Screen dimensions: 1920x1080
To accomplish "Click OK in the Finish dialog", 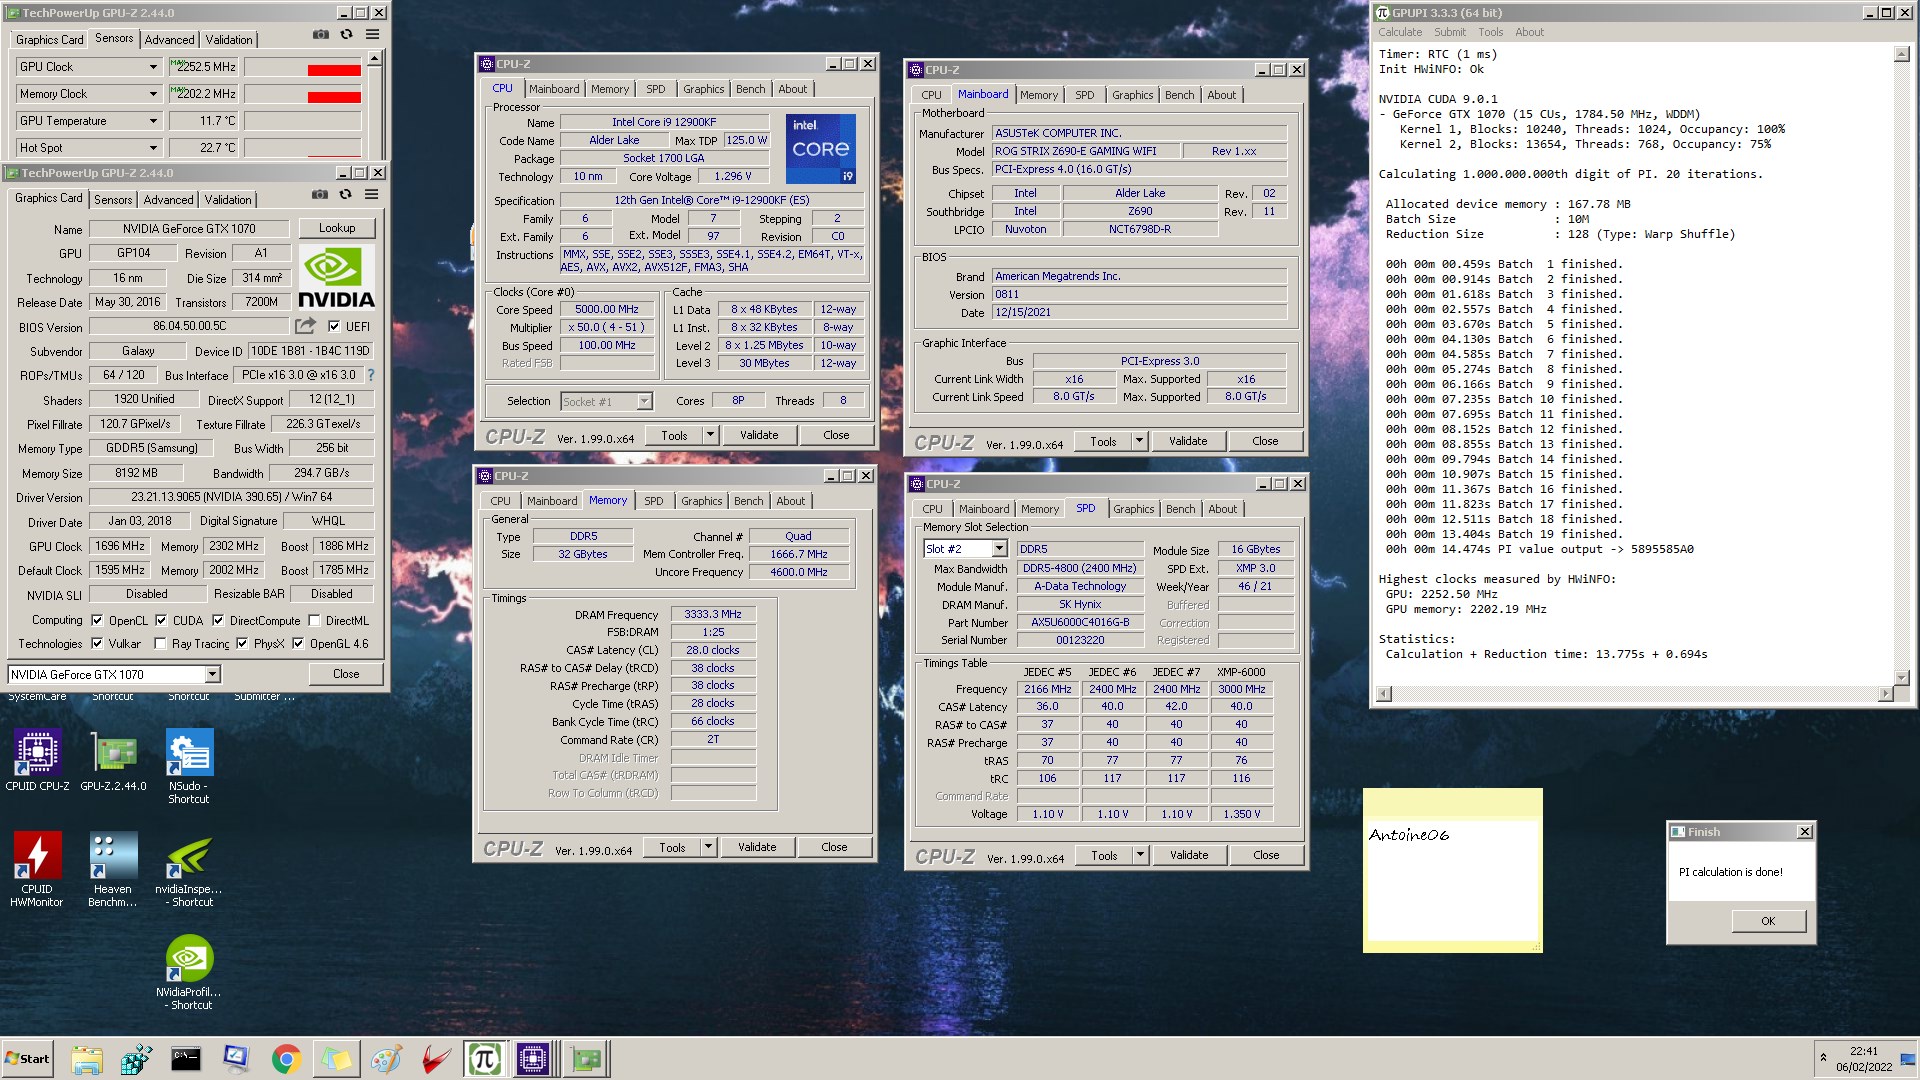I will tap(1768, 921).
